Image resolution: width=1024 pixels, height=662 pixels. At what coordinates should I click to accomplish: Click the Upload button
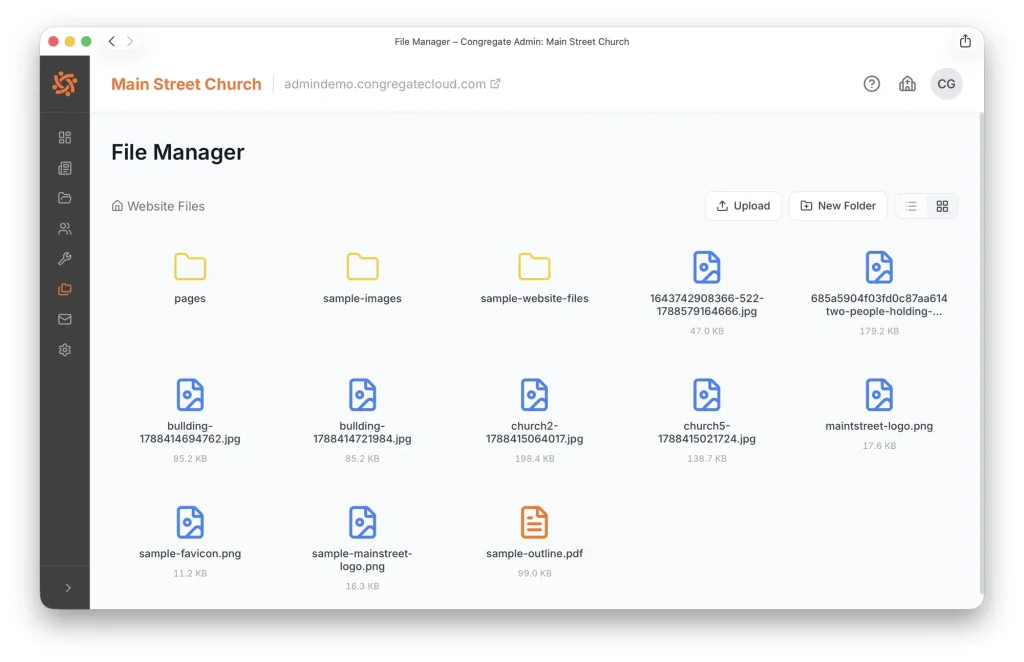coord(743,206)
